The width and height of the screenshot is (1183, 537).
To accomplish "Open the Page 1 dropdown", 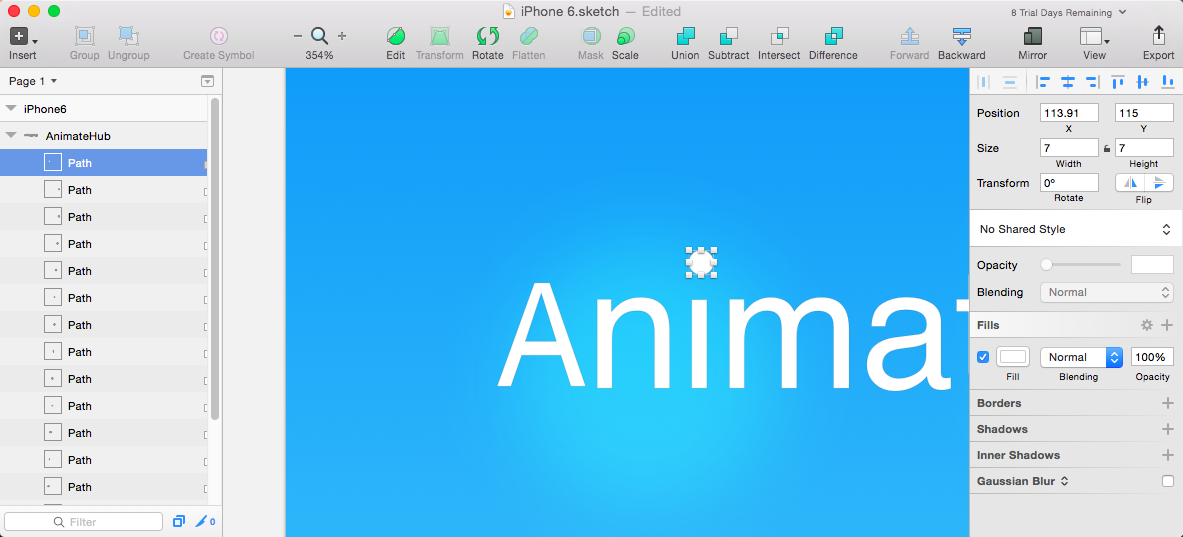I will coord(32,81).
